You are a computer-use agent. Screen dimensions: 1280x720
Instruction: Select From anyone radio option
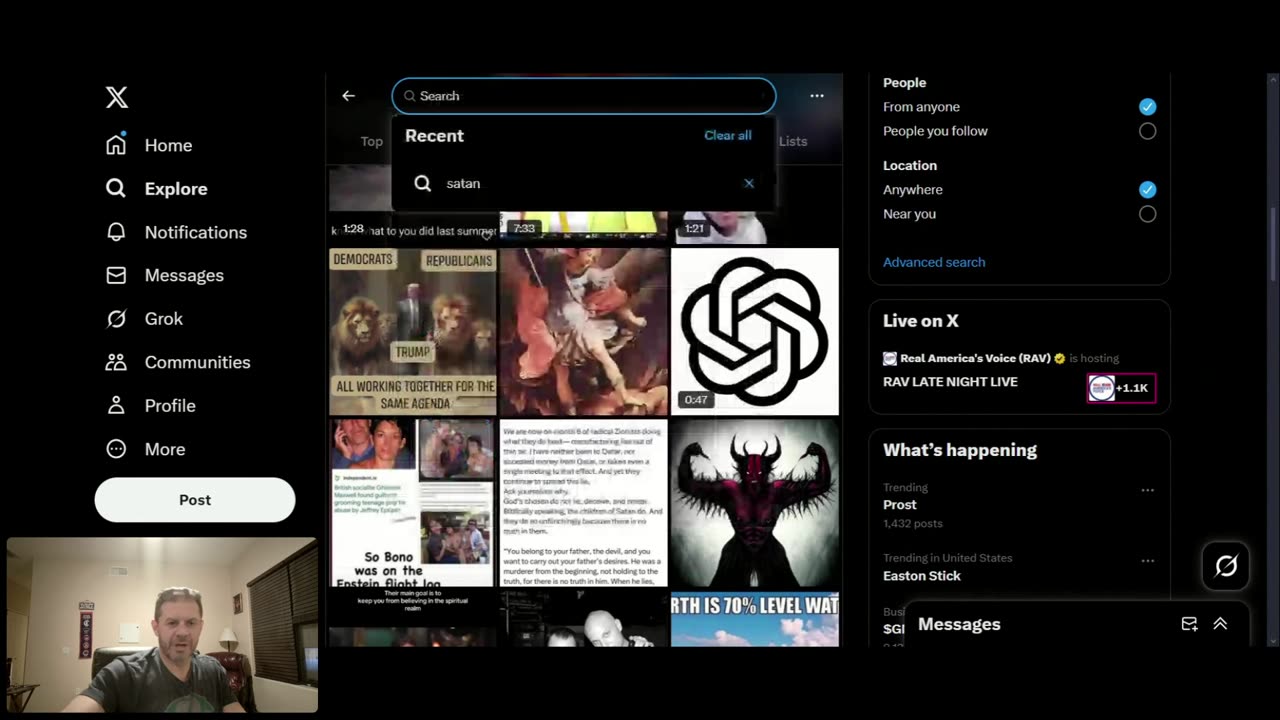click(1147, 107)
